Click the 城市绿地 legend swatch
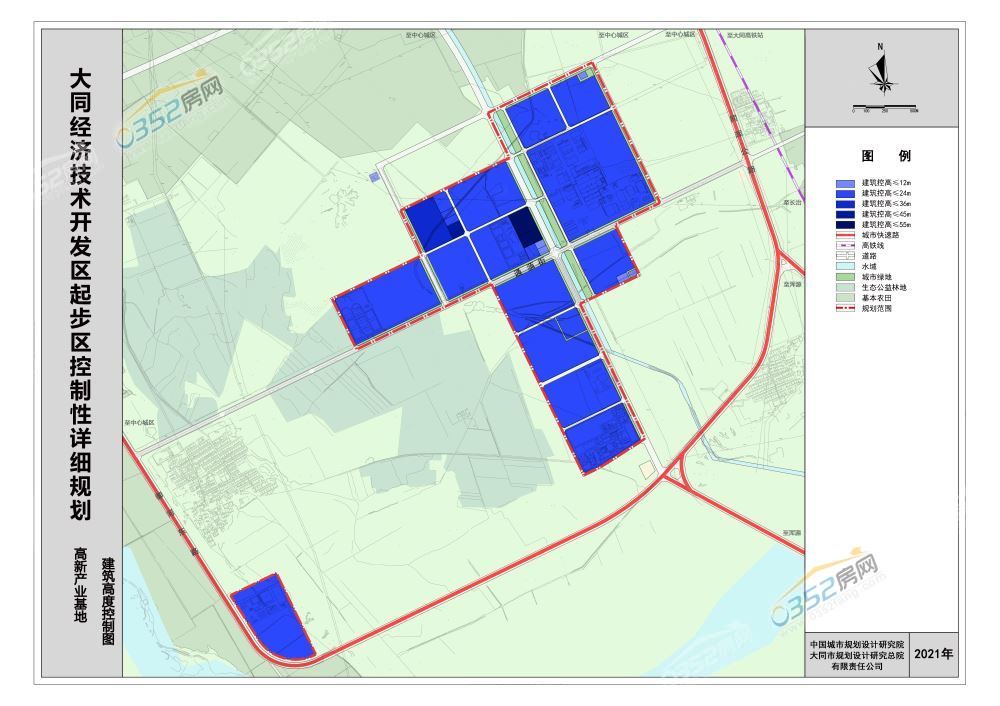 [x=845, y=277]
